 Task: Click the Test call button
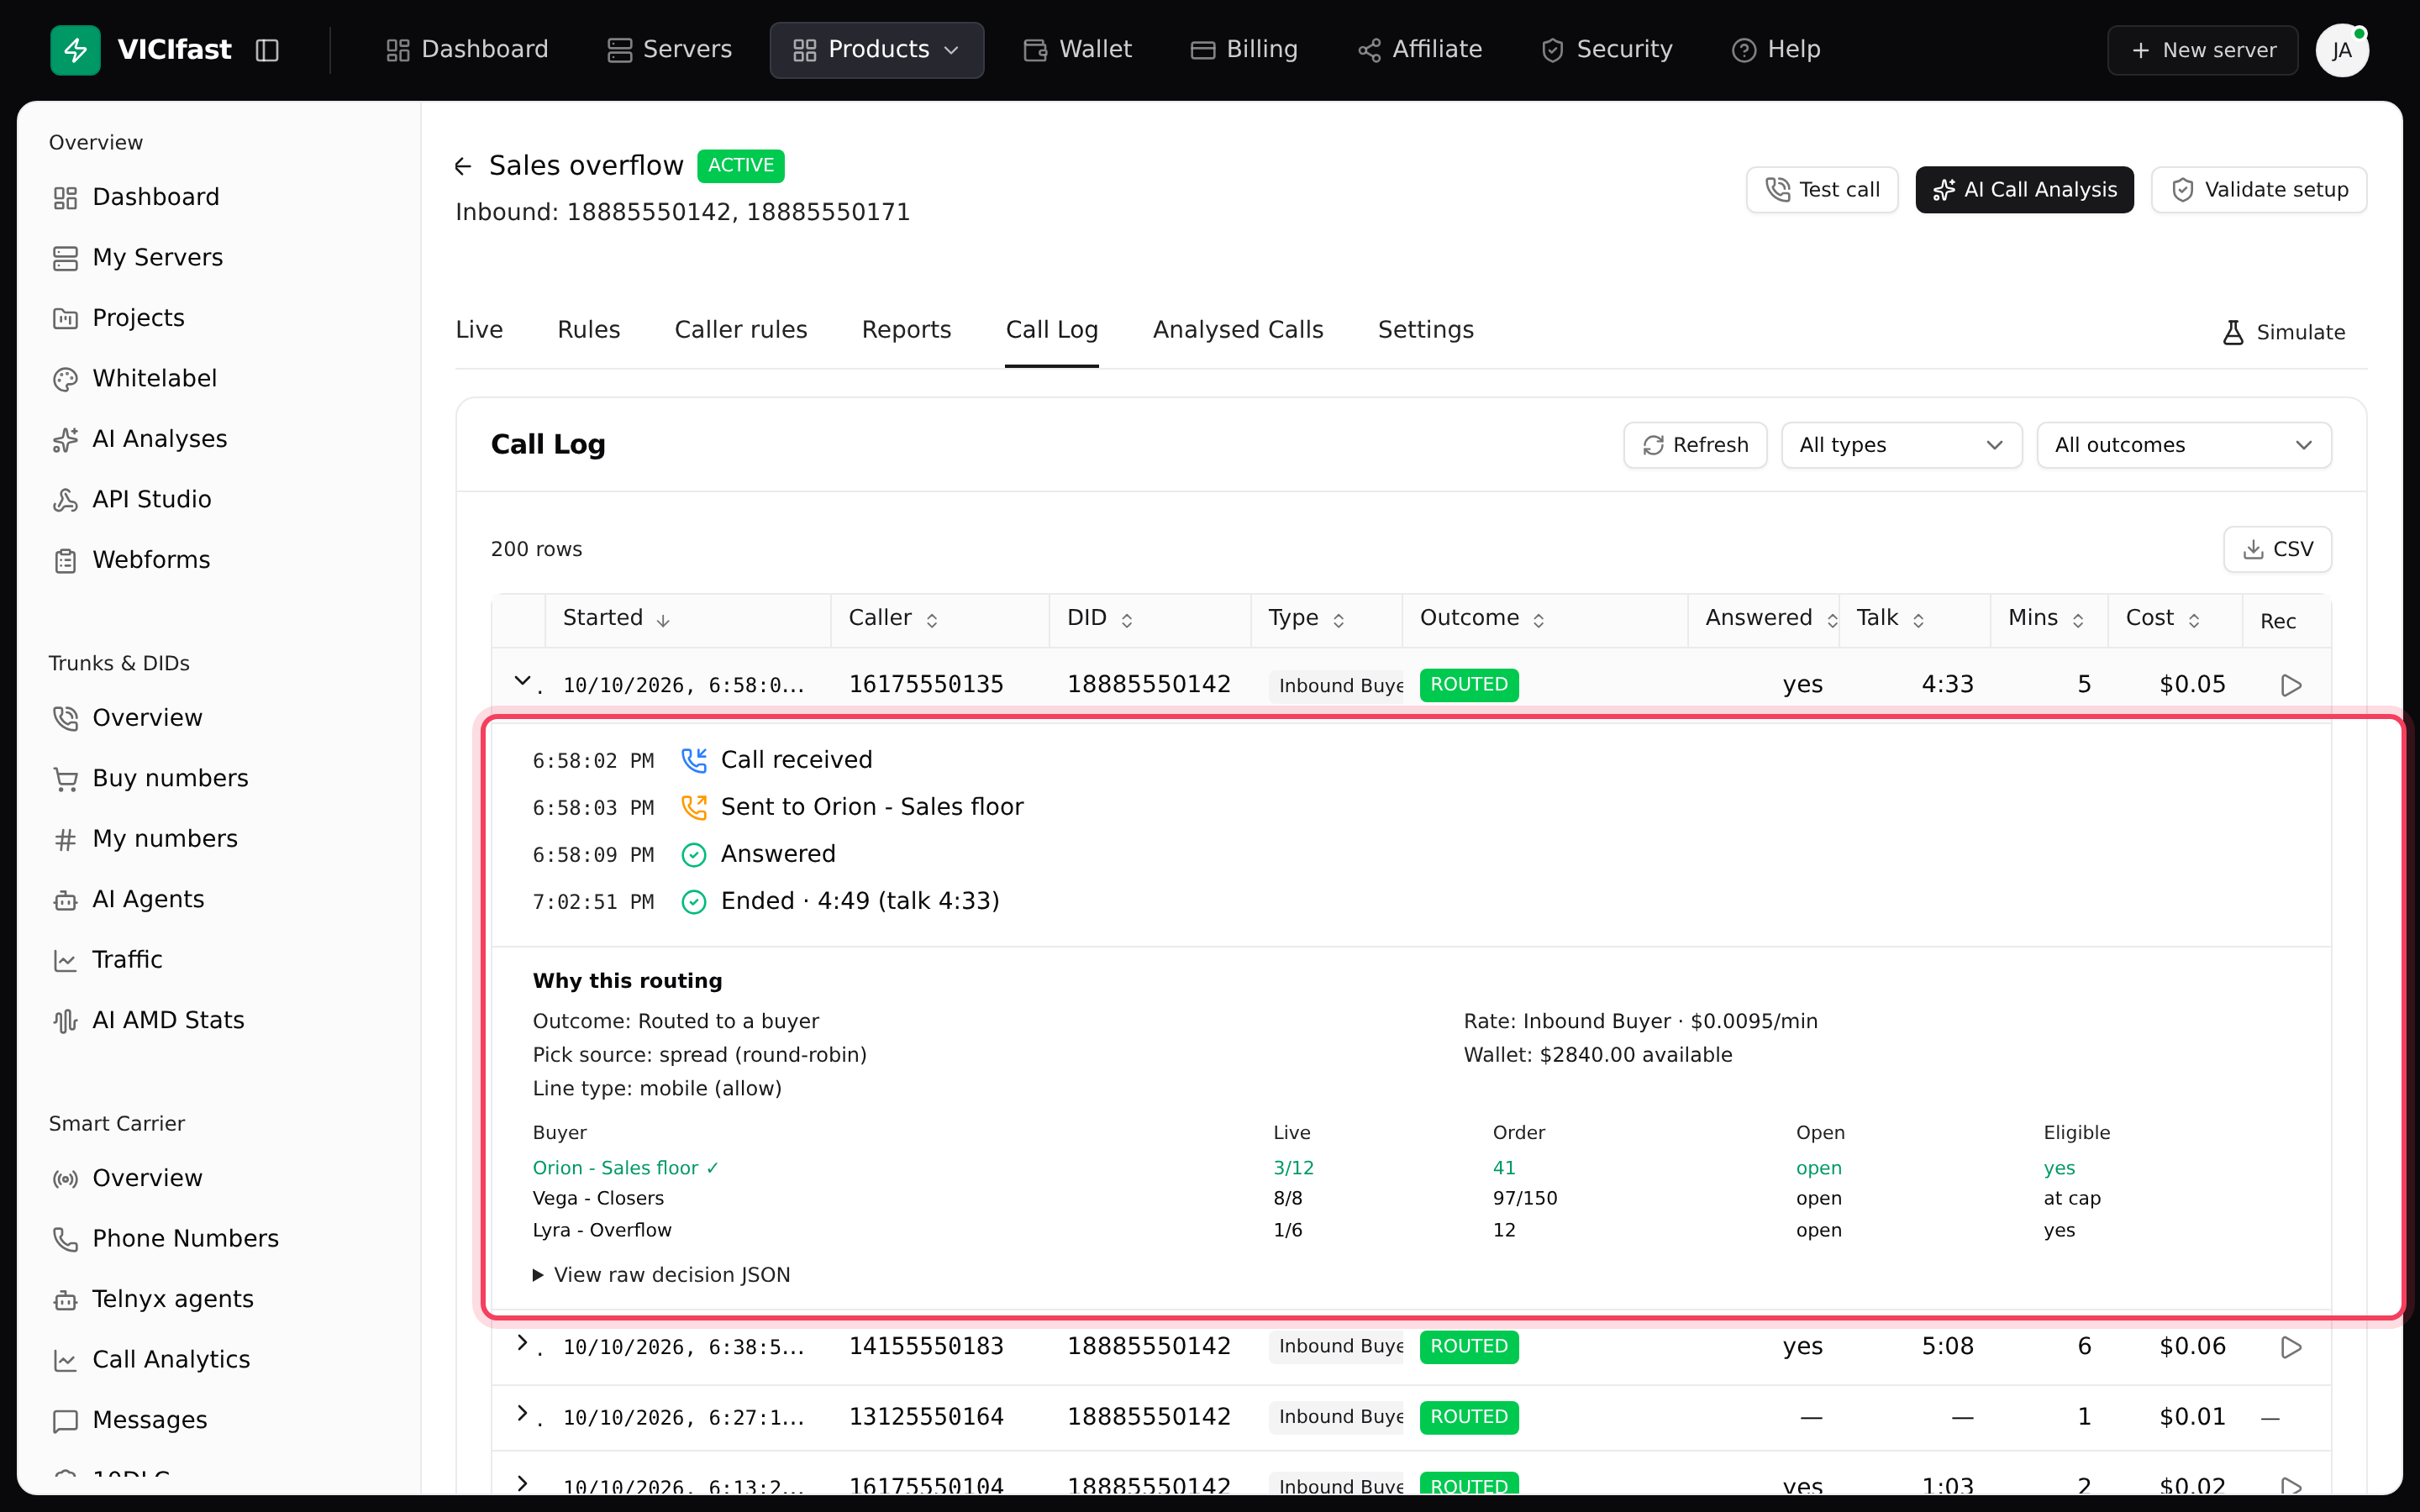point(1822,190)
